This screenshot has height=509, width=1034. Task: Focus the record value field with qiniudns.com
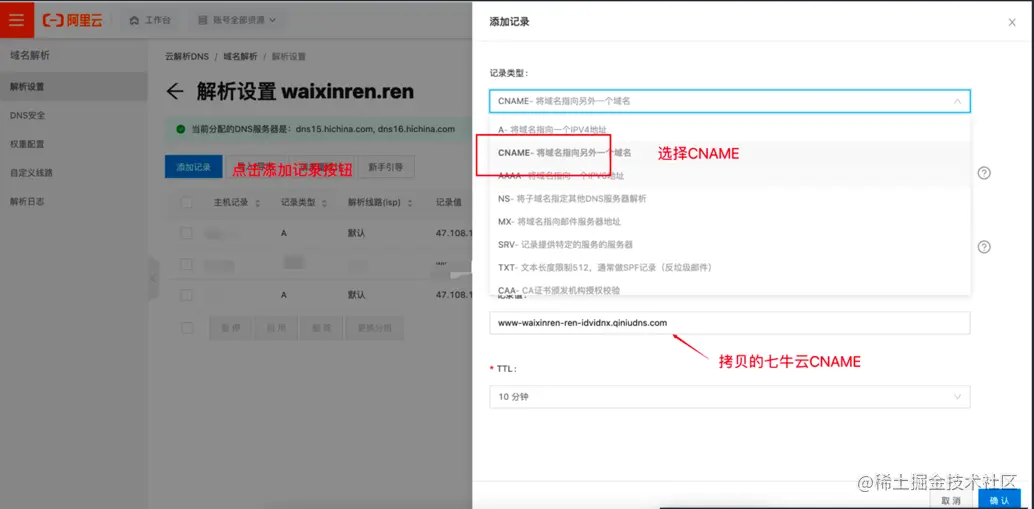point(729,323)
